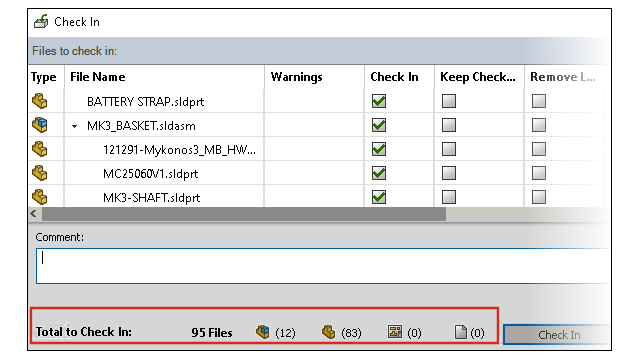Image resolution: width=640 pixels, height=360 pixels.
Task: Click the BATTERY STRAP part type icon
Action: (x=40, y=101)
